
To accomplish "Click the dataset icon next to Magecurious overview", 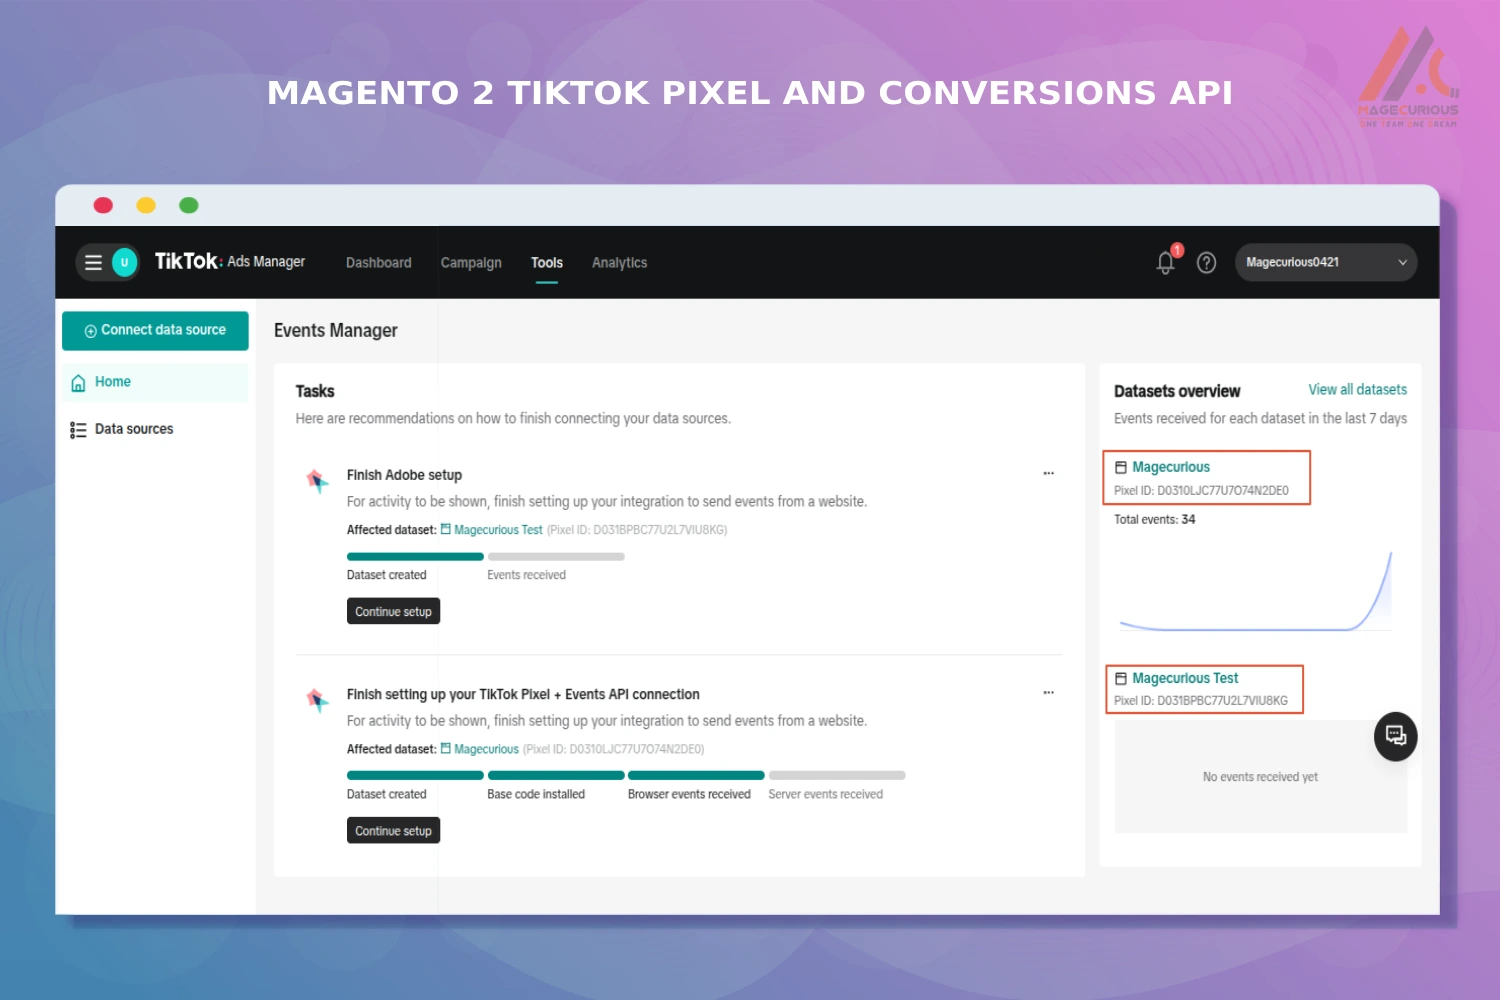I will tap(1121, 466).
